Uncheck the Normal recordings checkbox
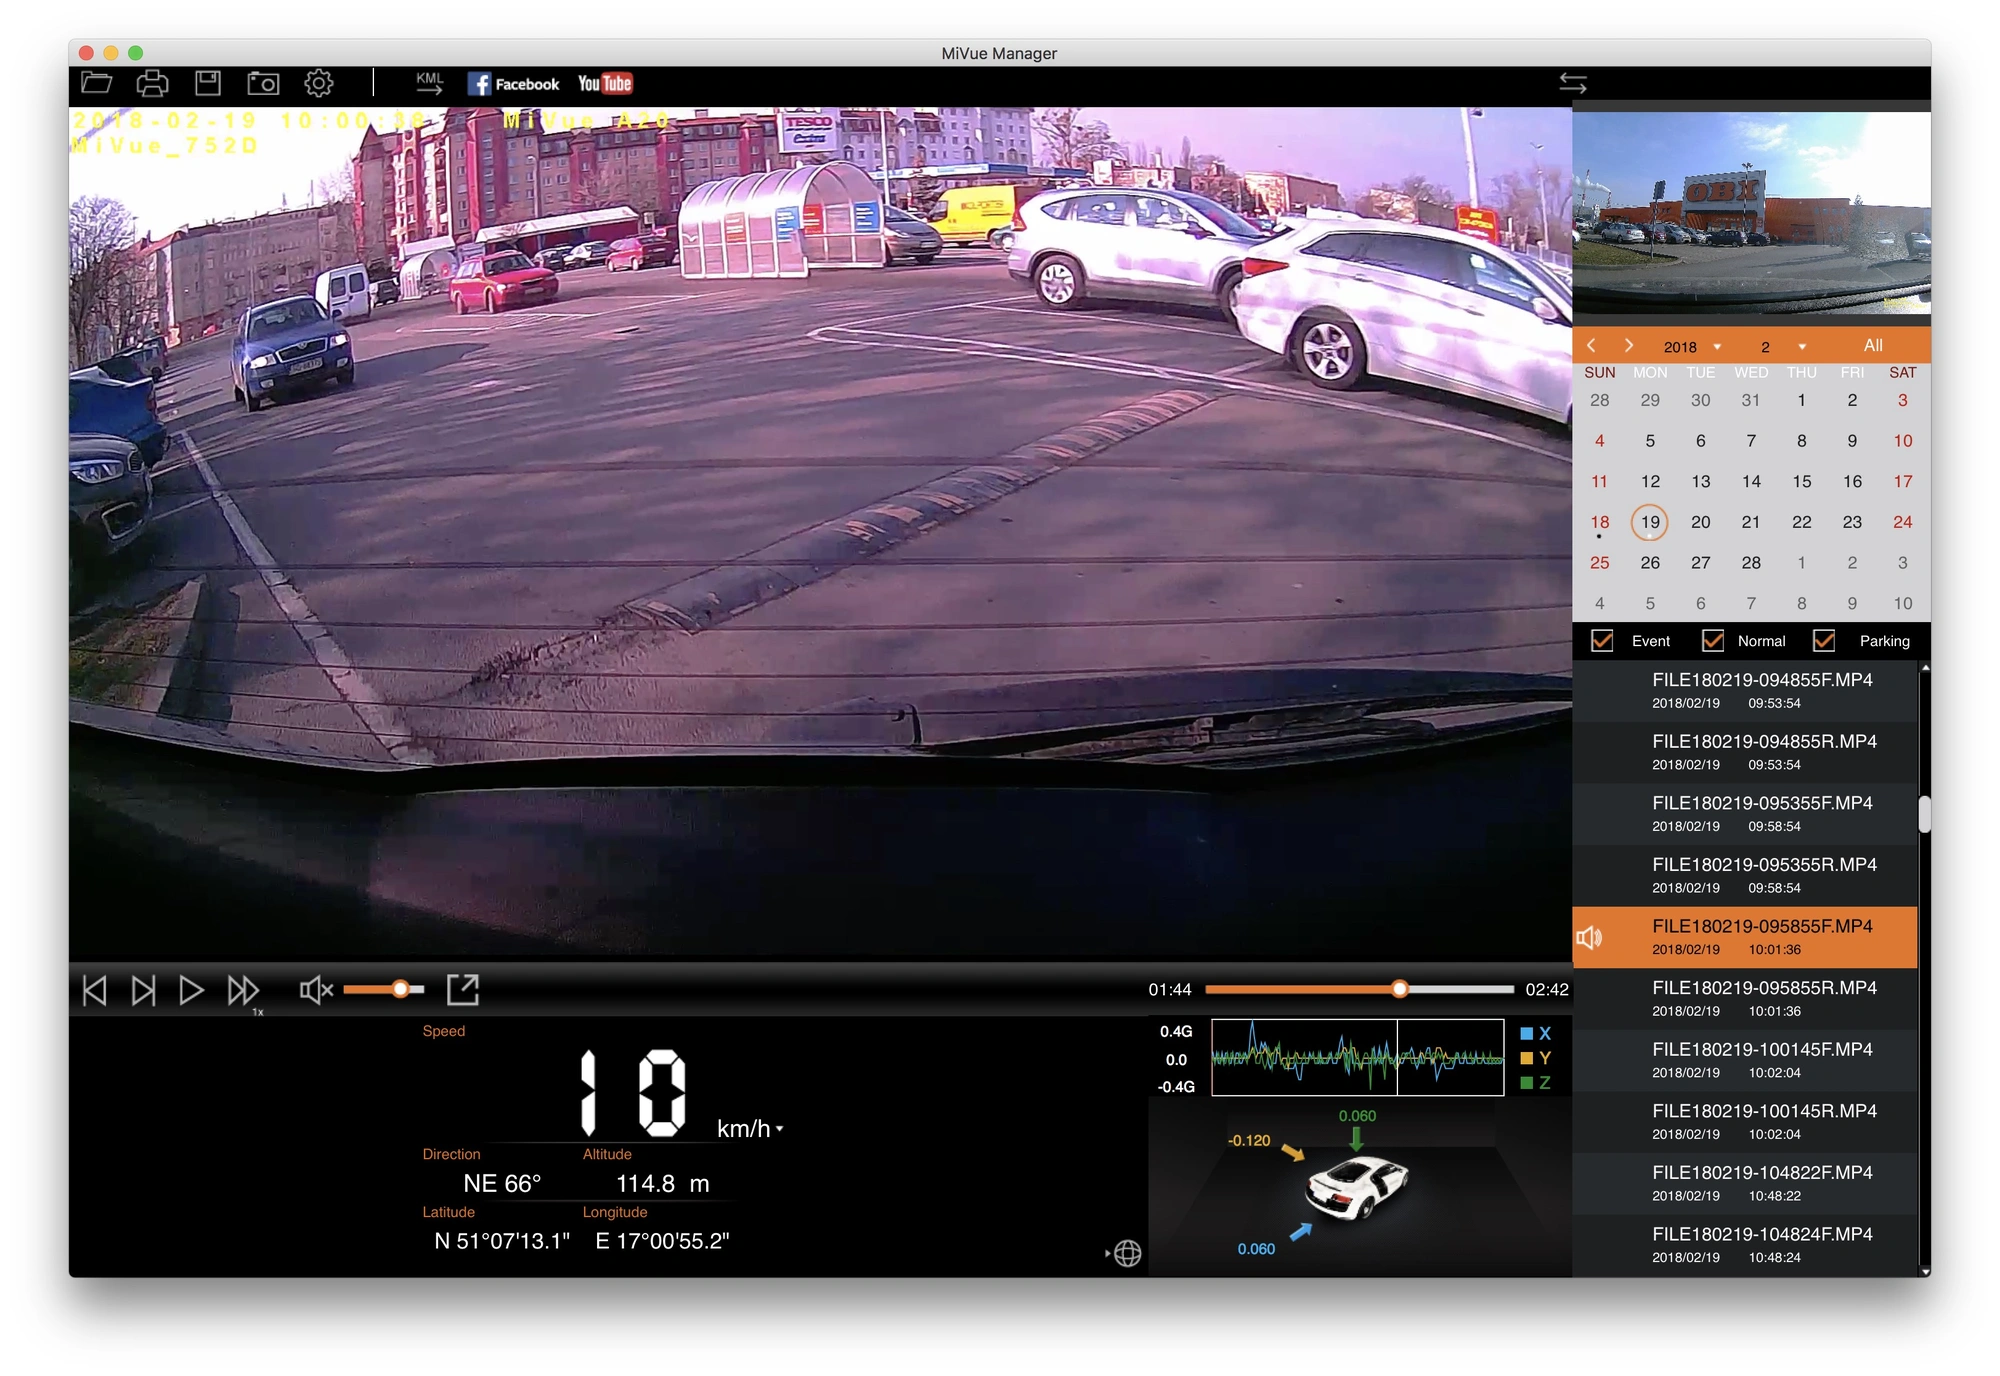2000x1376 pixels. (1712, 640)
